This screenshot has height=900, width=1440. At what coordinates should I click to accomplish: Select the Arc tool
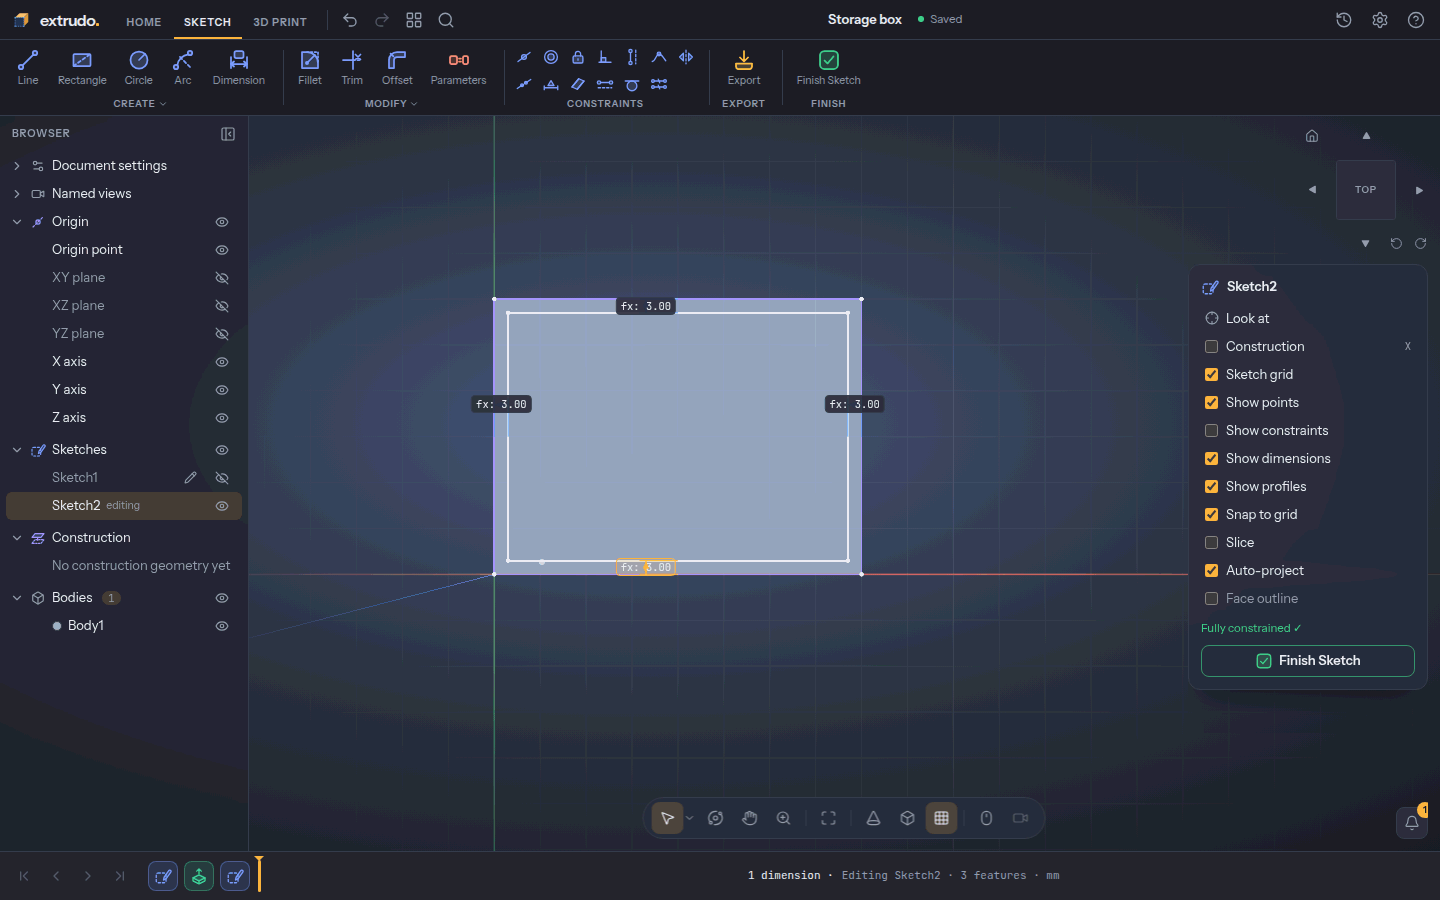pos(183,68)
